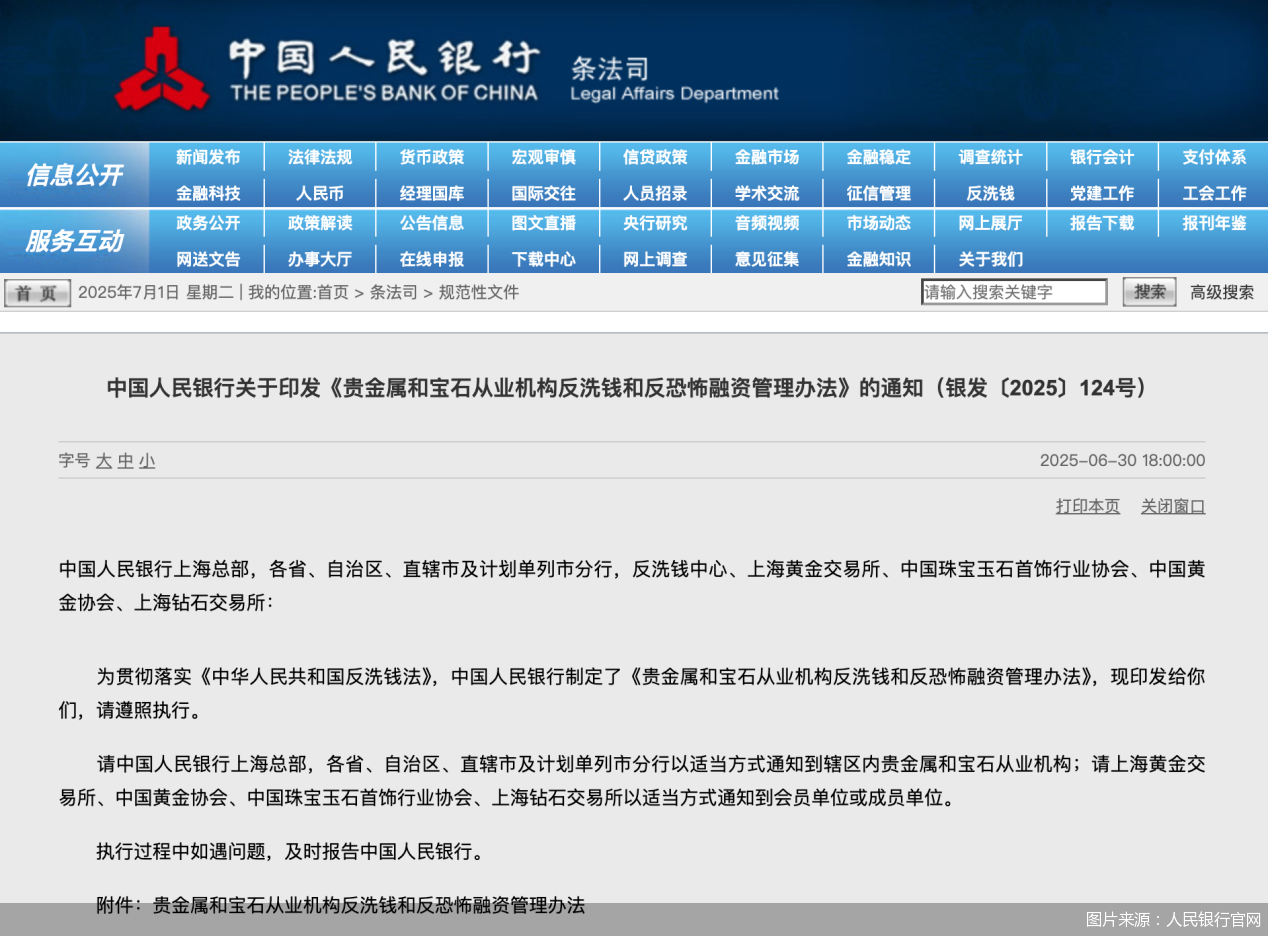Click the publish time 2025-06-30 18:00:00

tap(1122, 461)
